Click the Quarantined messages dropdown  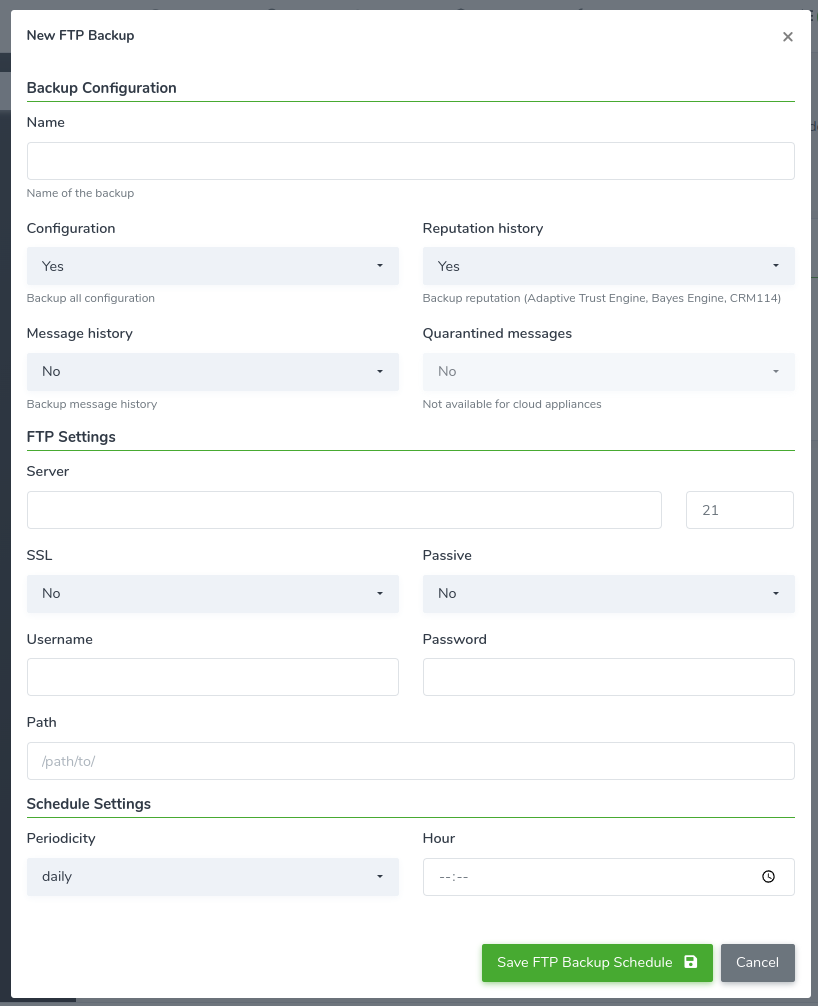[608, 371]
